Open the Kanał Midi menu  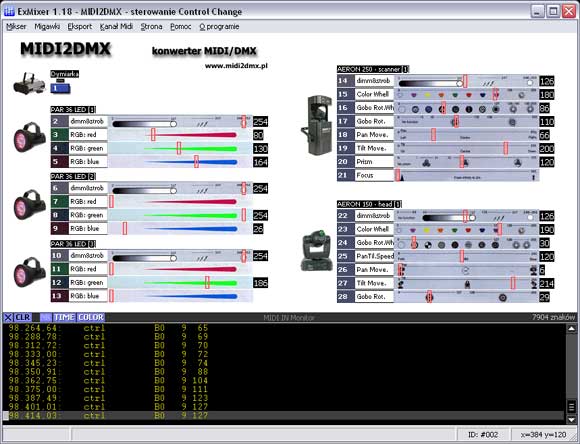[x=116, y=27]
